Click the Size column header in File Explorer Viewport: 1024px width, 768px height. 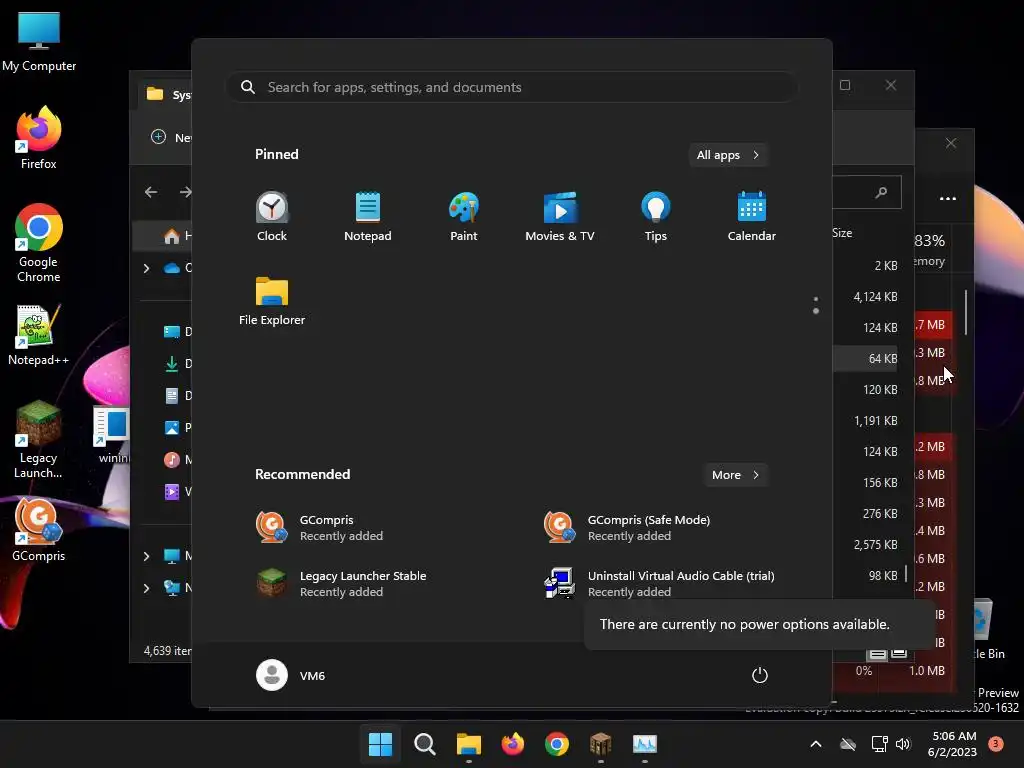[842, 233]
